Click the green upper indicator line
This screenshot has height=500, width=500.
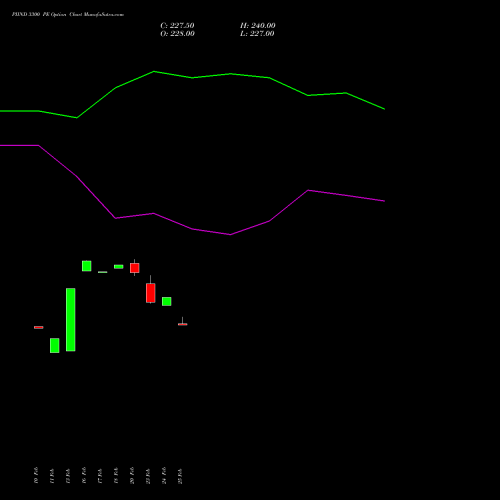[192, 78]
